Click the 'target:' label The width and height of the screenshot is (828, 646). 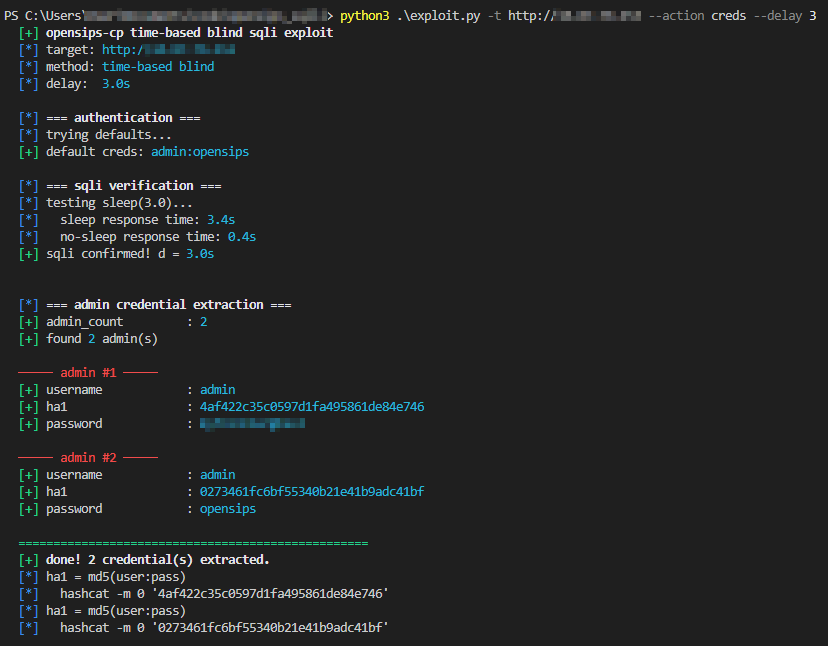[70, 50]
